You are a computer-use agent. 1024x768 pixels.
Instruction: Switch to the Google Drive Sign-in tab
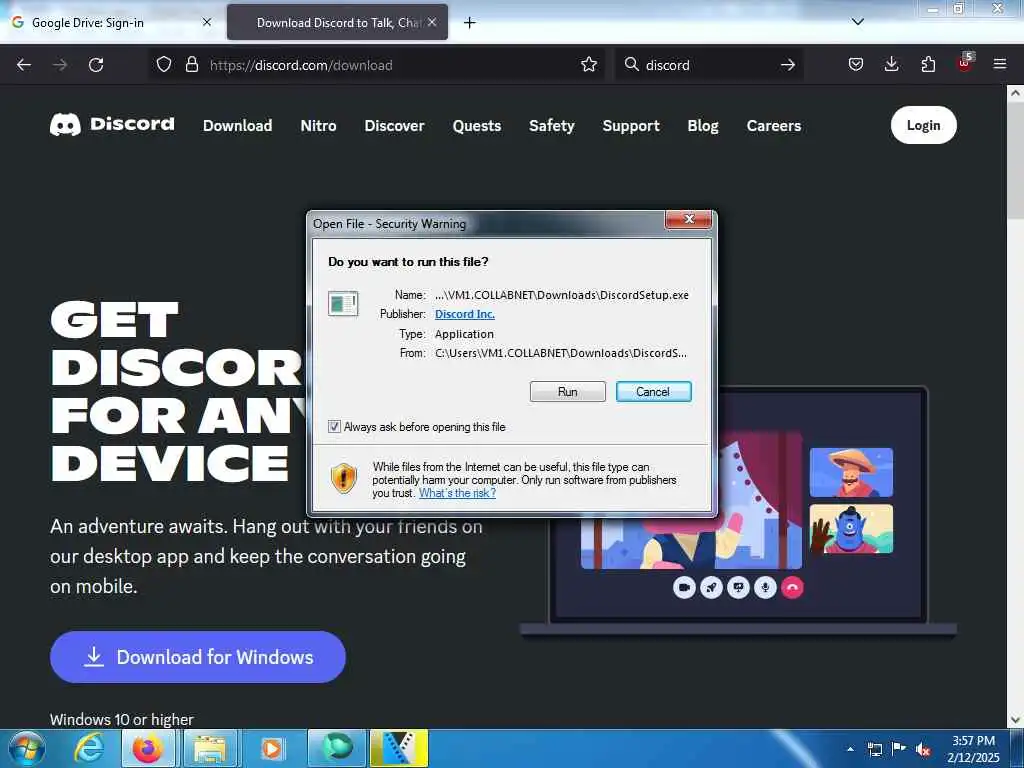(110, 22)
